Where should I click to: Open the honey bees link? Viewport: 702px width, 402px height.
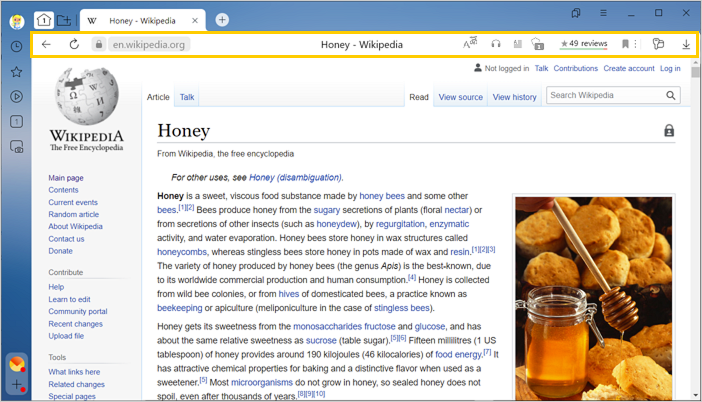(x=382, y=196)
